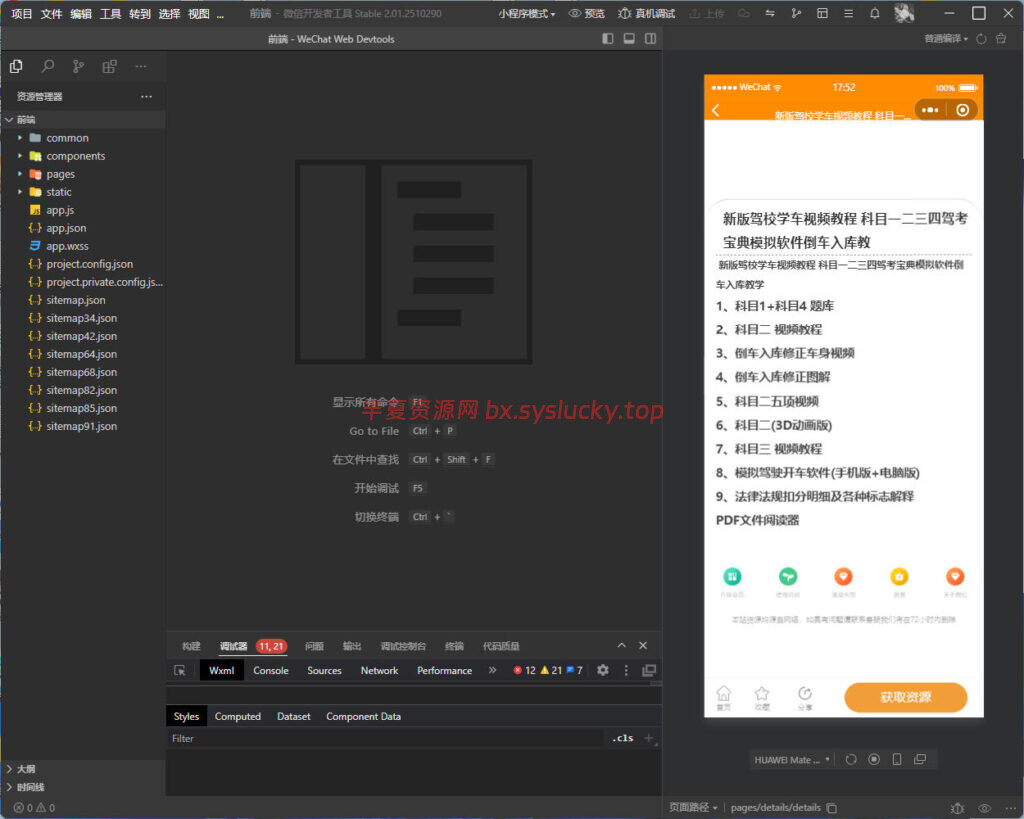Collapse debugger panel with the up caret
1024x819 pixels.
pos(621,645)
